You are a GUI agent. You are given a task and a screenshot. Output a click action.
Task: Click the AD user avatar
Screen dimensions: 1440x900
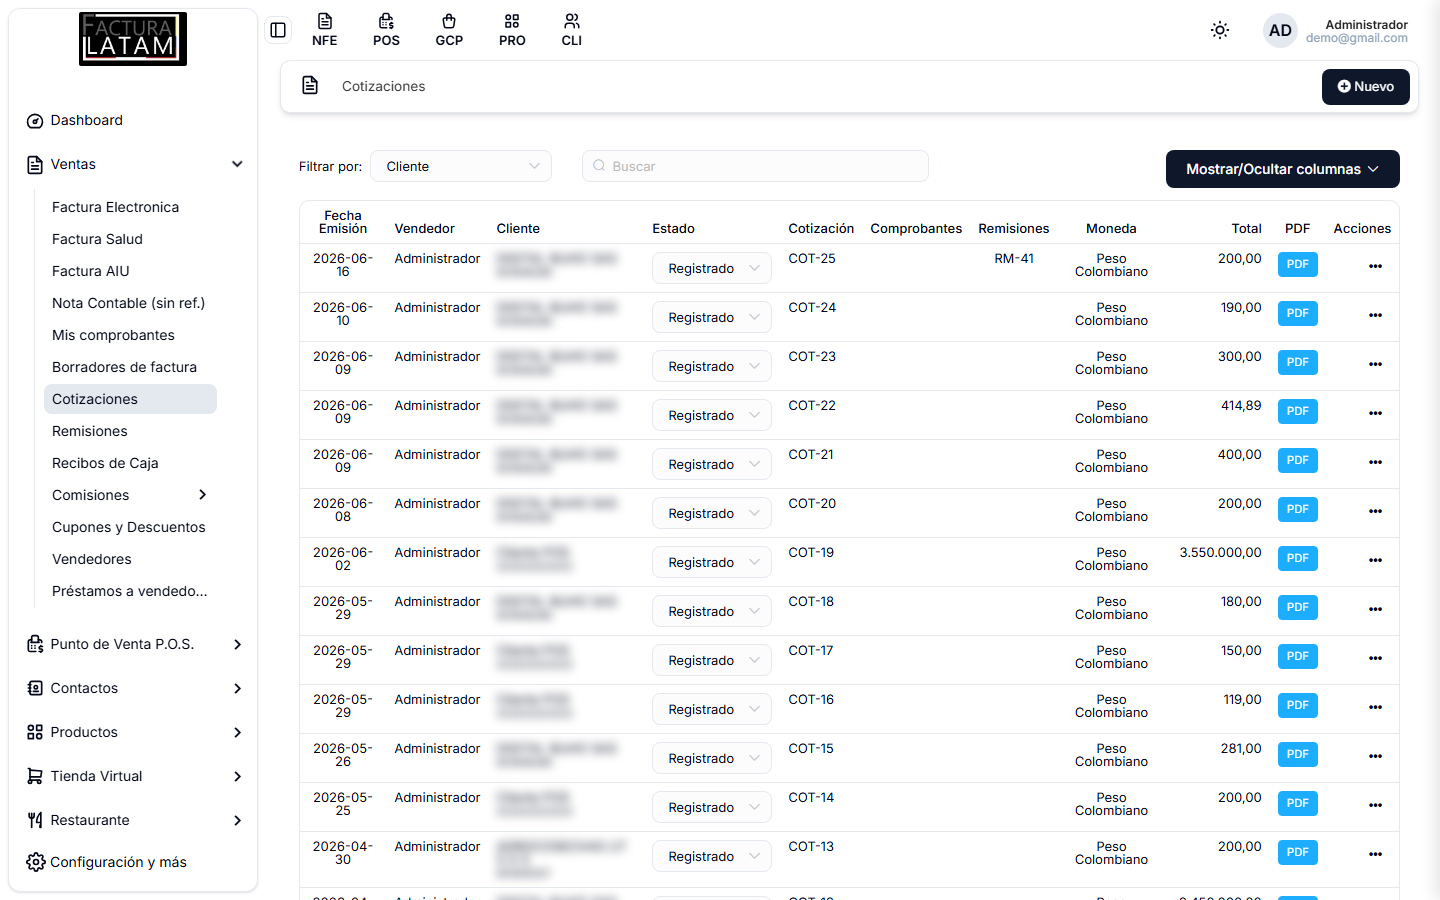coord(1280,30)
